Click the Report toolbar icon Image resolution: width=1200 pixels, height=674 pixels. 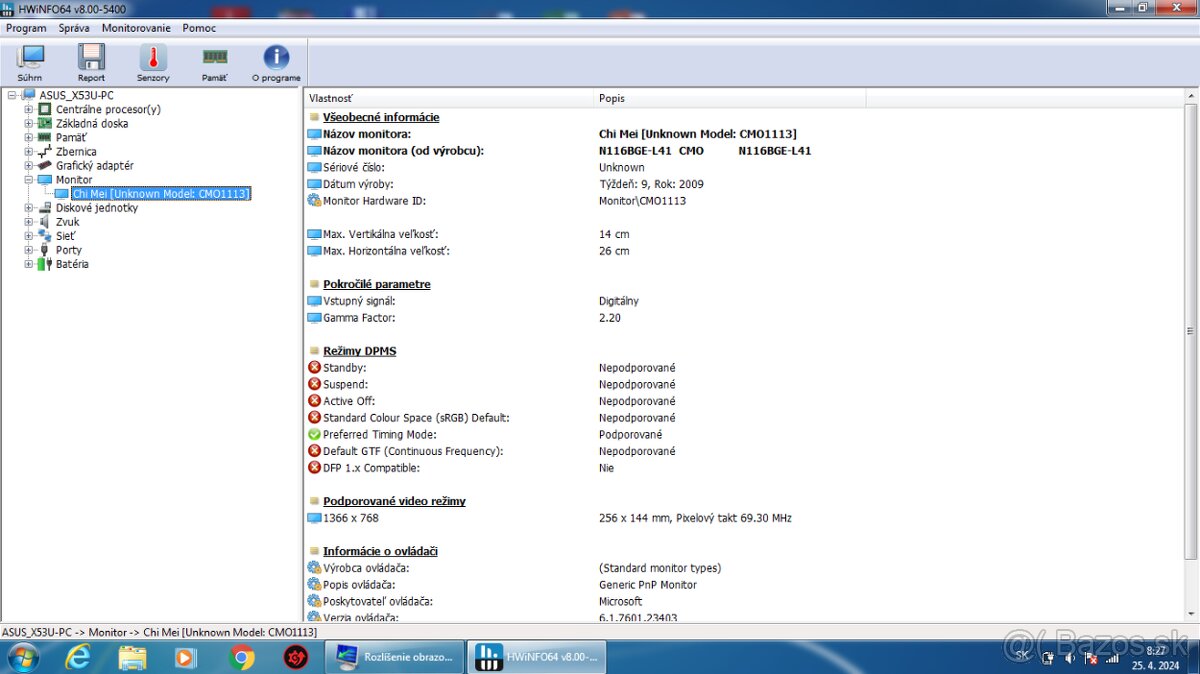(x=91, y=60)
